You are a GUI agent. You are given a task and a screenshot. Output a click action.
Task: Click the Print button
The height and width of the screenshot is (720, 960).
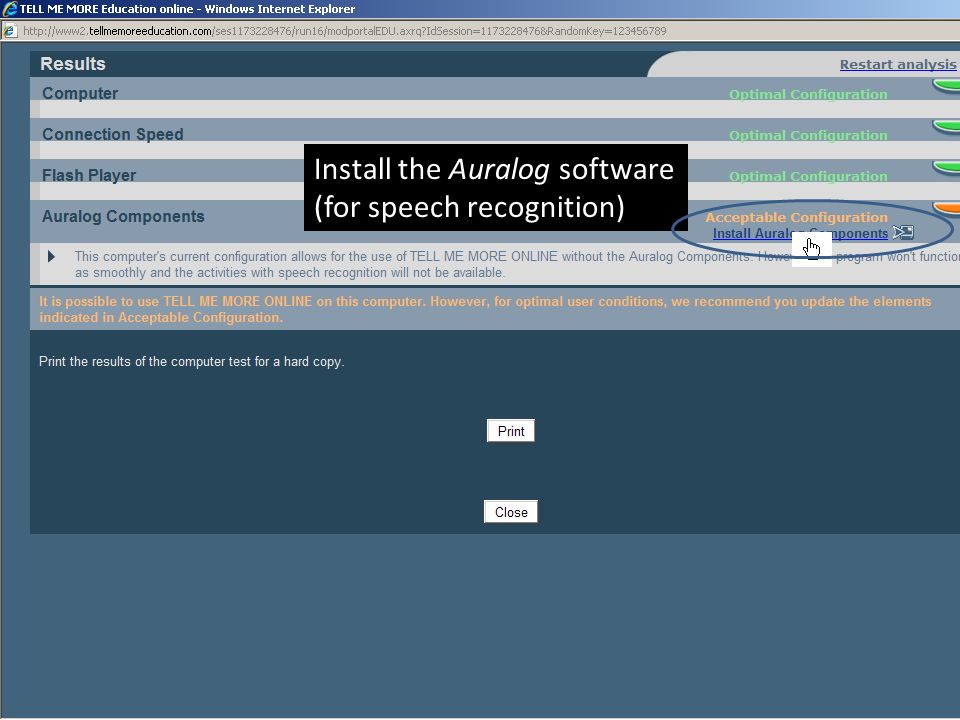pos(511,431)
